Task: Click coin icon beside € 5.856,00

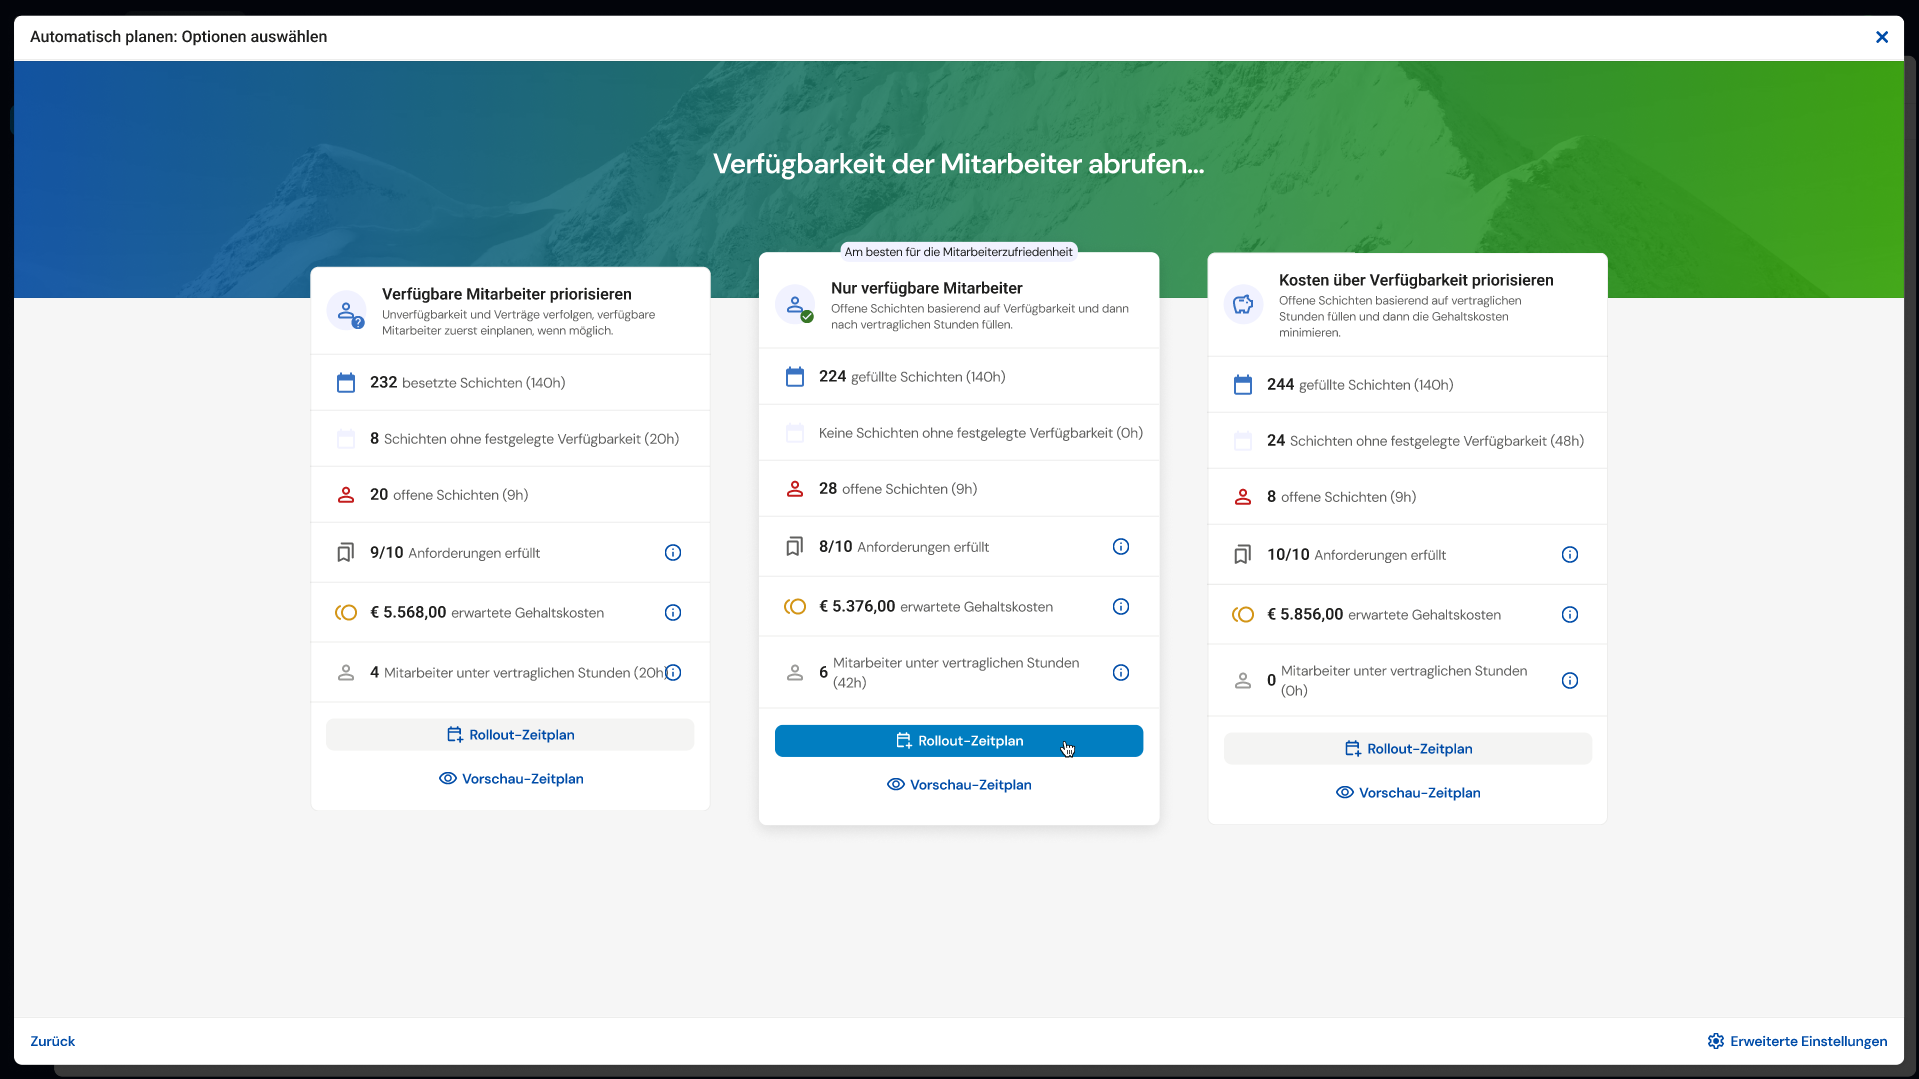Action: point(1243,615)
